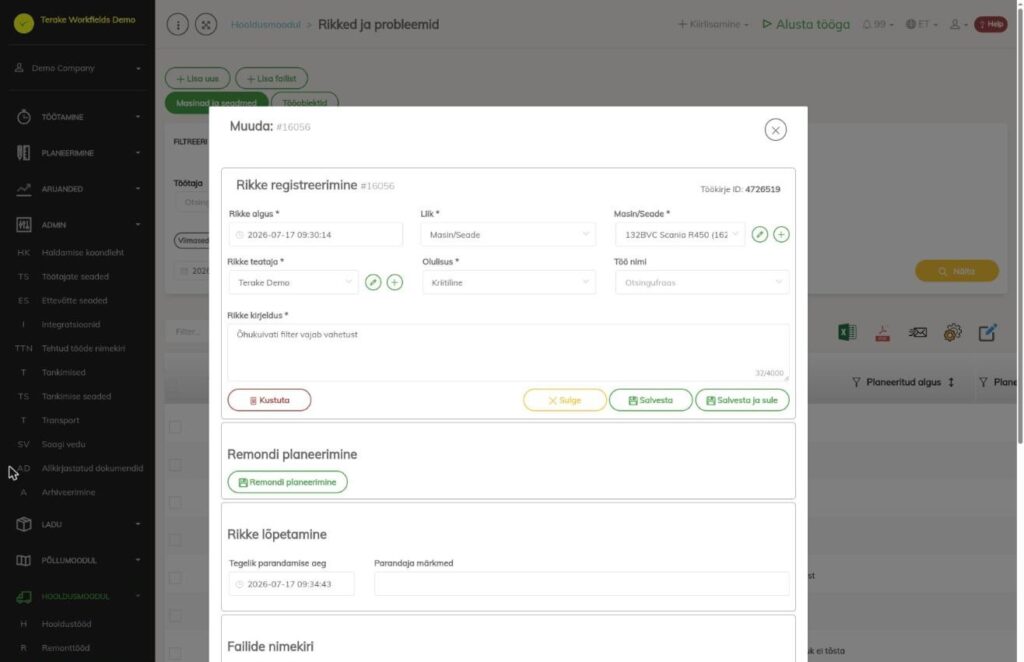Screen dimensions: 1024x662
Task: Click the info circle icon in header
Action: [x=178, y=25]
